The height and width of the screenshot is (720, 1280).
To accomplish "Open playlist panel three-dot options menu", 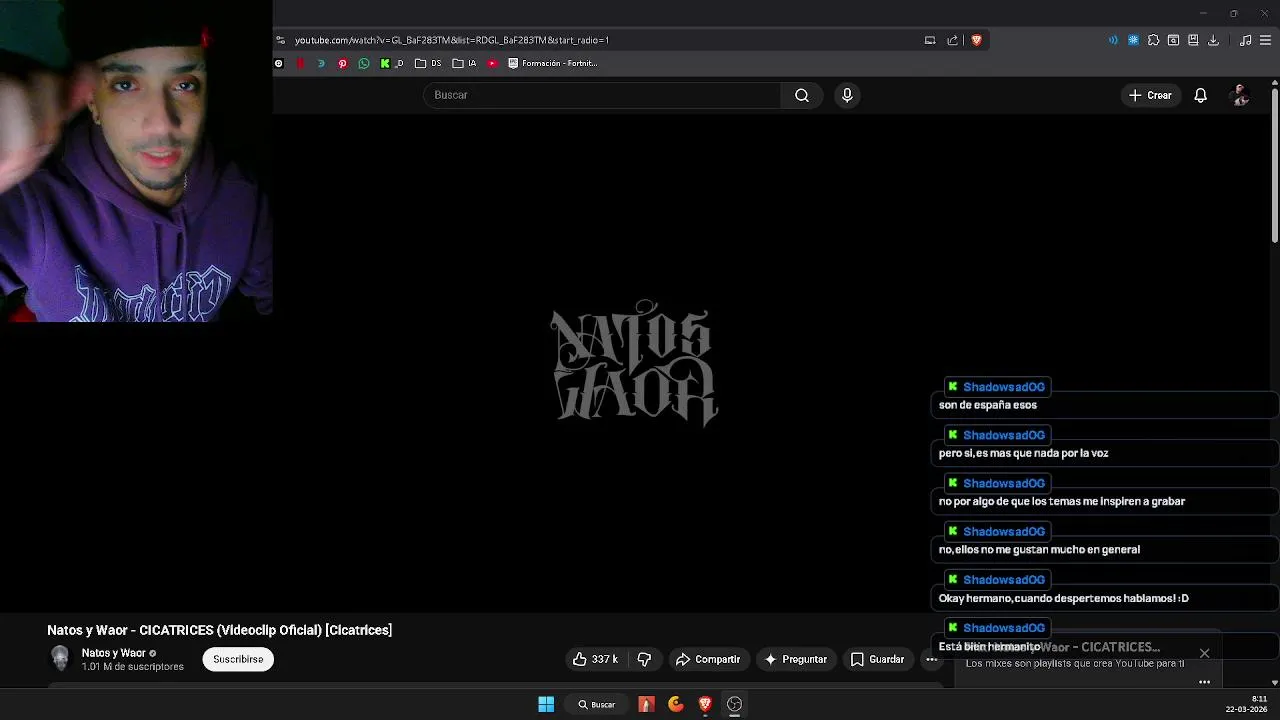I will coord(1204,682).
